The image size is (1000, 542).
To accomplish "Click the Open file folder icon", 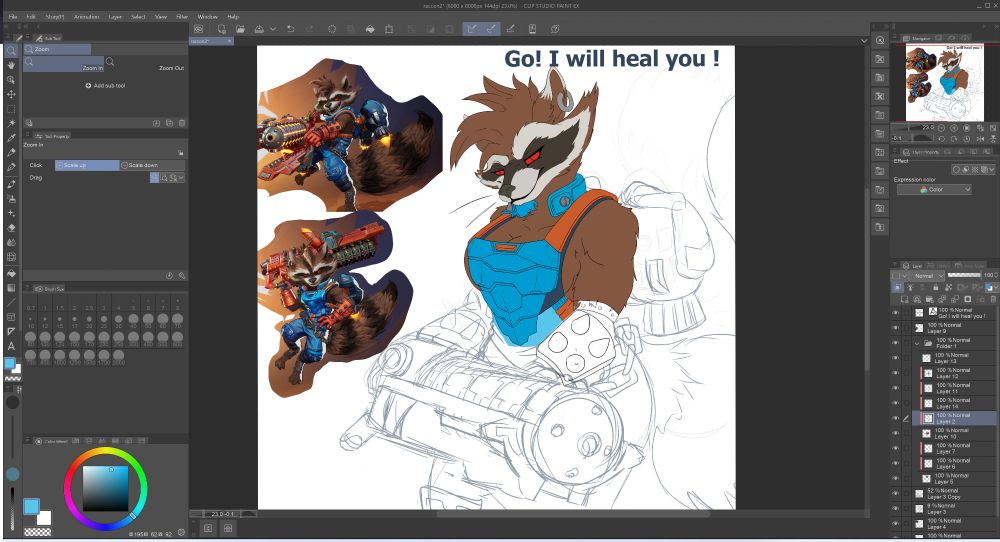I will click(240, 29).
